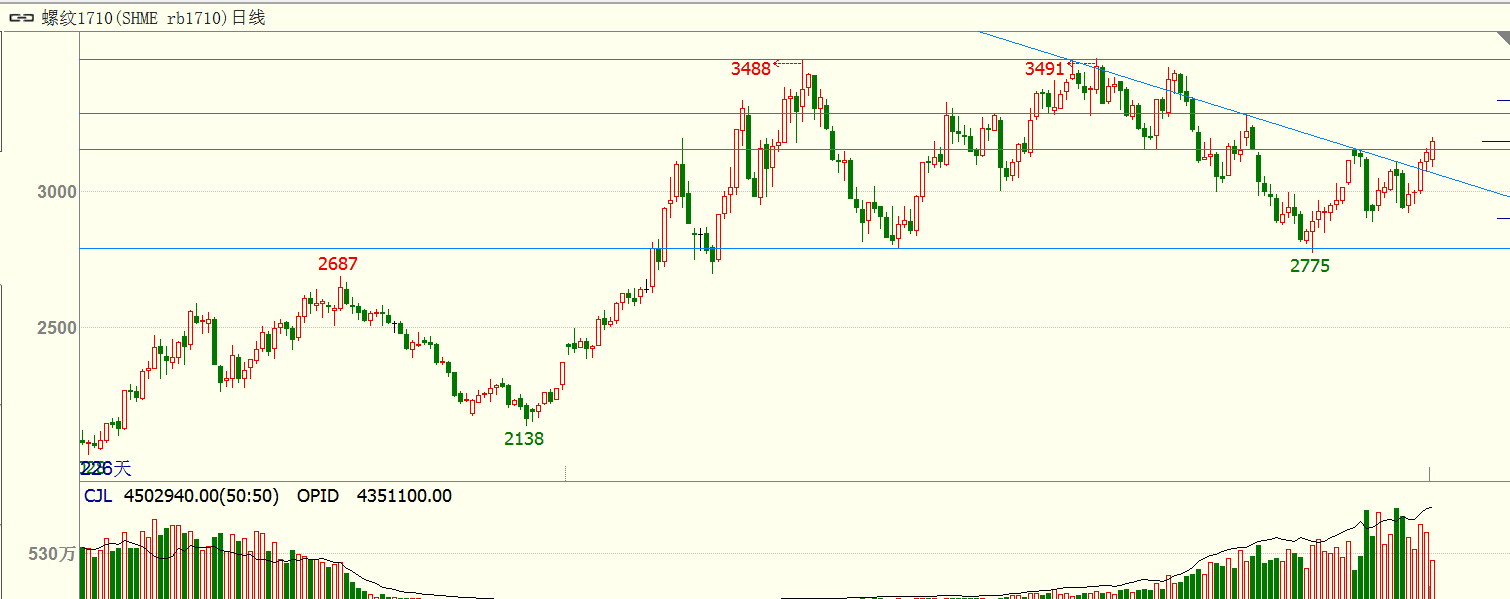The width and height of the screenshot is (1510, 599).
Task: Click the OPID open interest label
Action: [318, 496]
